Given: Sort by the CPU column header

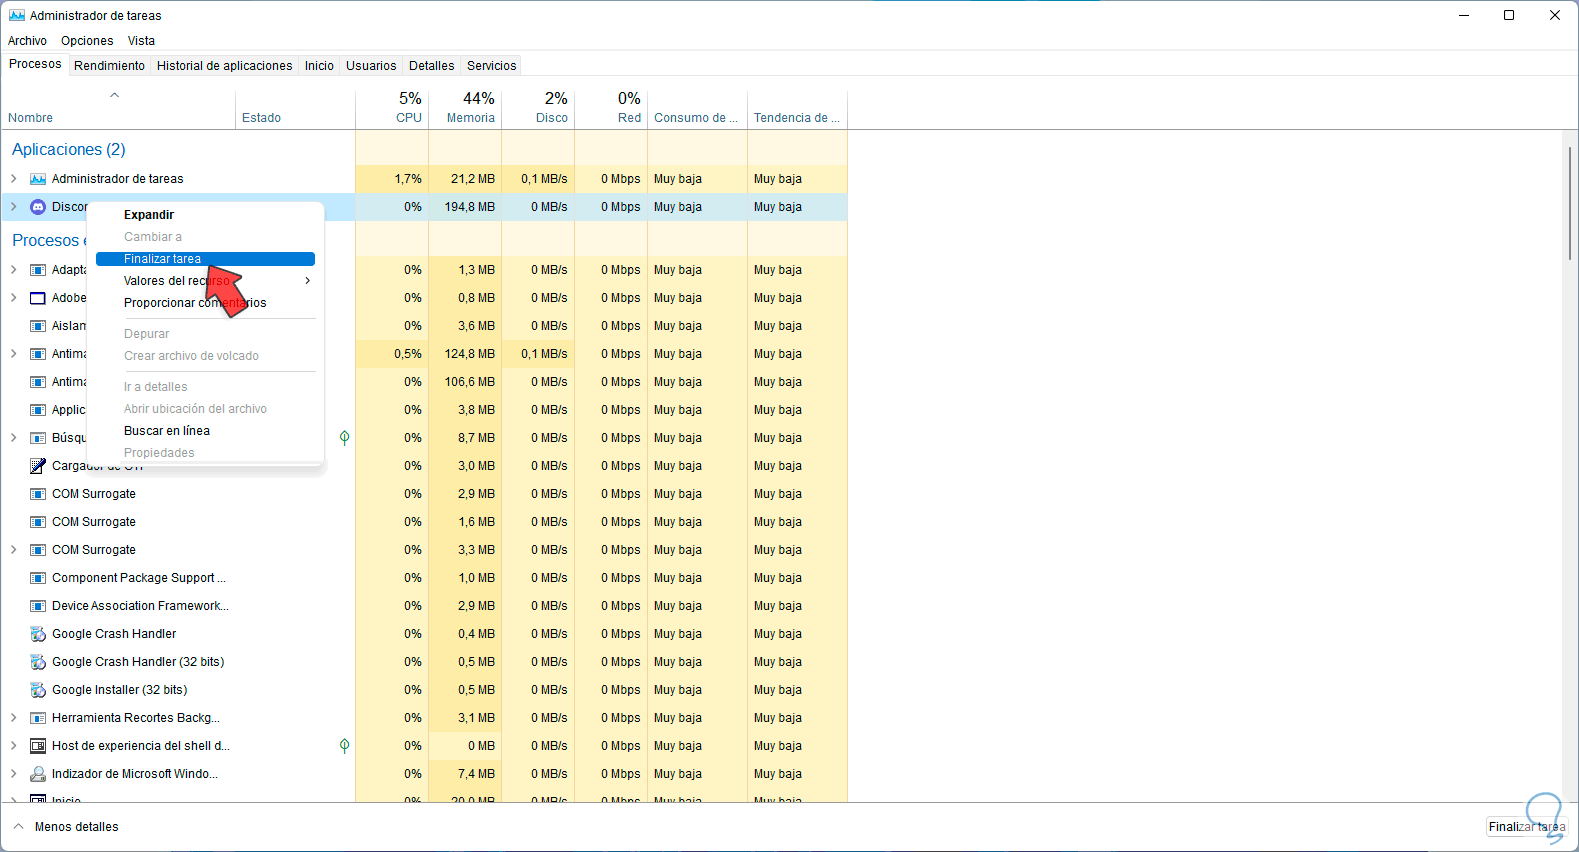Looking at the screenshot, I should coord(392,109).
